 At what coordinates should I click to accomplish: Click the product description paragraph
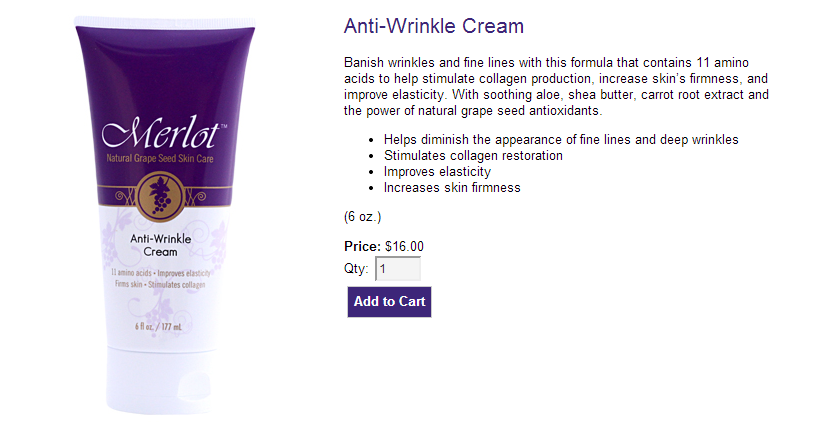(x=556, y=87)
